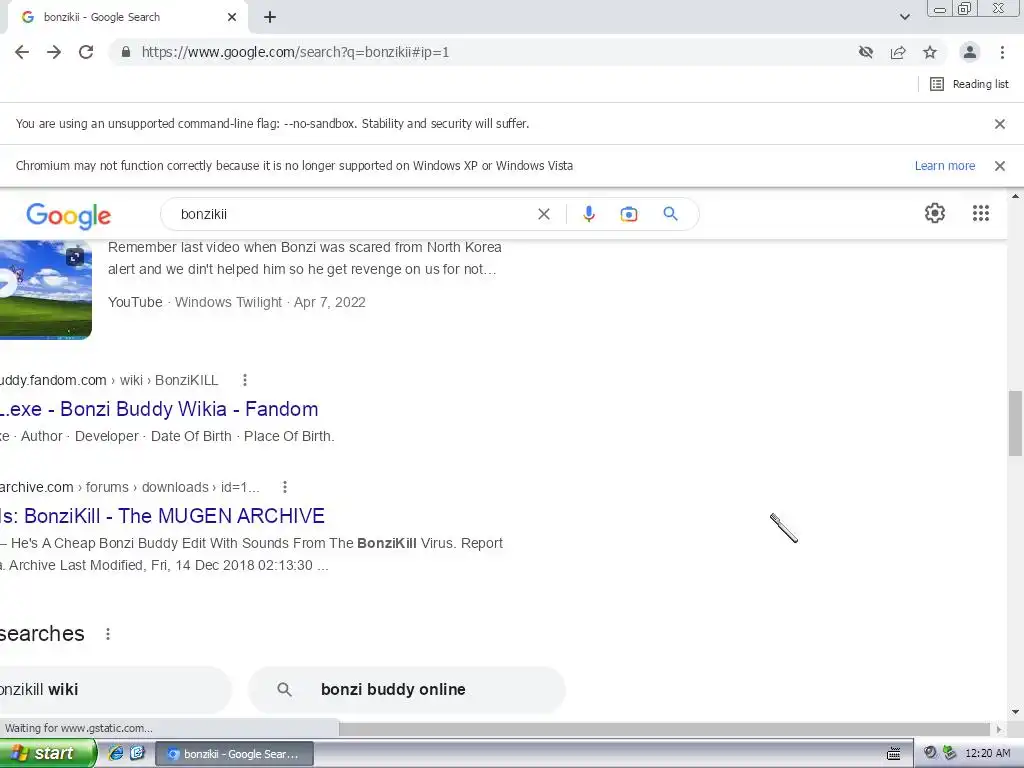
Task: Launch Internet Explorer from quick launch
Action: pyautogui.click(x=116, y=754)
